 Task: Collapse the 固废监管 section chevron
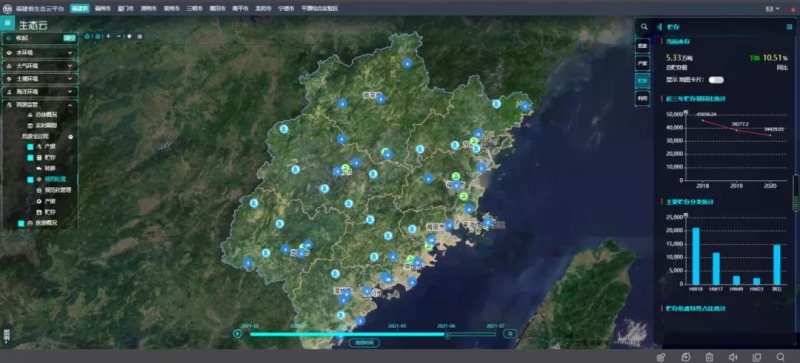[69, 105]
